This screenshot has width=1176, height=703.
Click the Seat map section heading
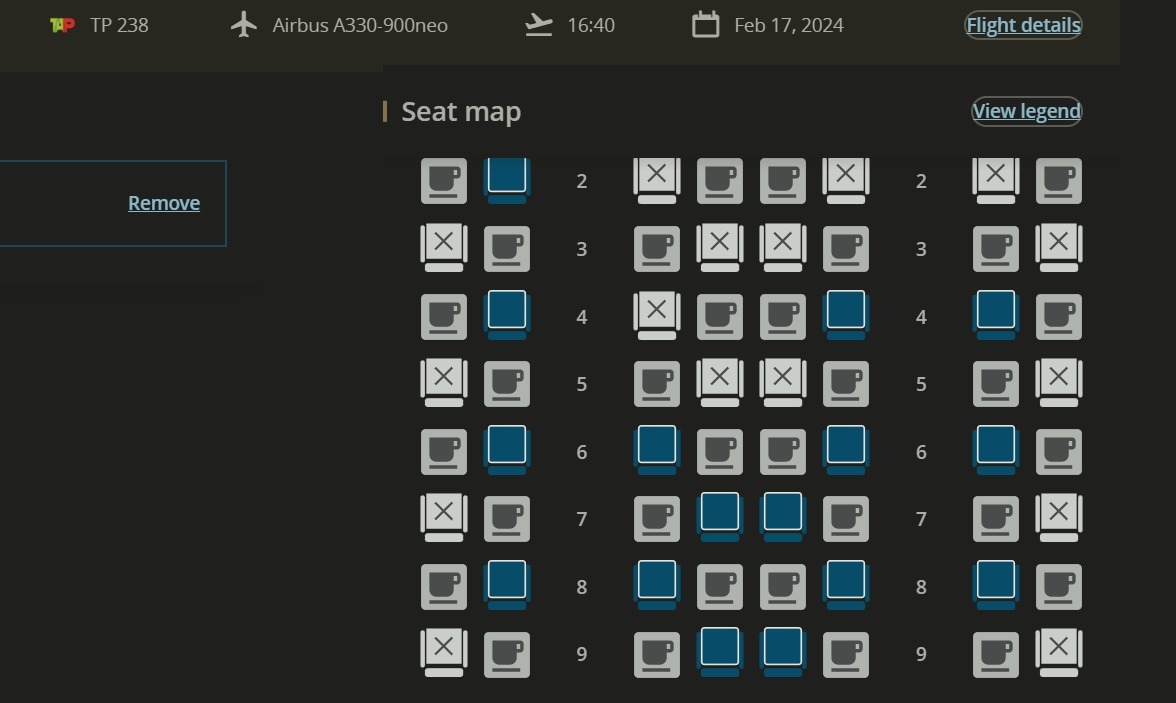pyautogui.click(x=460, y=111)
